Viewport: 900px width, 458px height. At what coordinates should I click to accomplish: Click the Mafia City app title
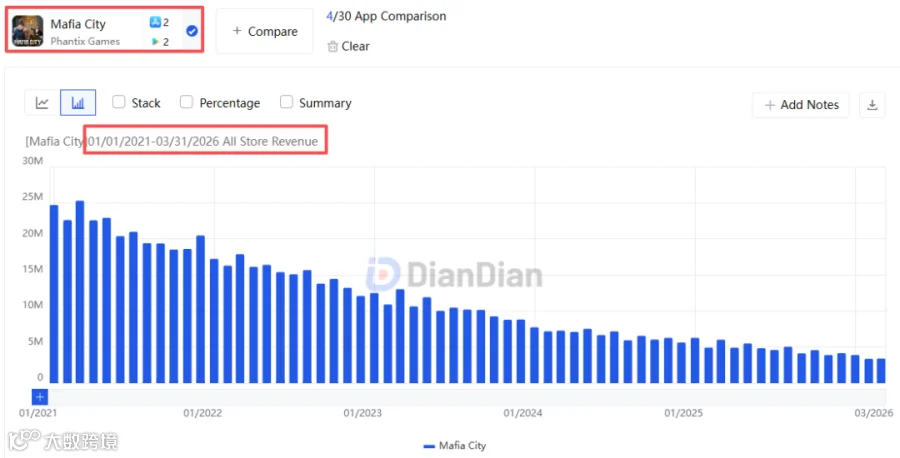[78, 24]
